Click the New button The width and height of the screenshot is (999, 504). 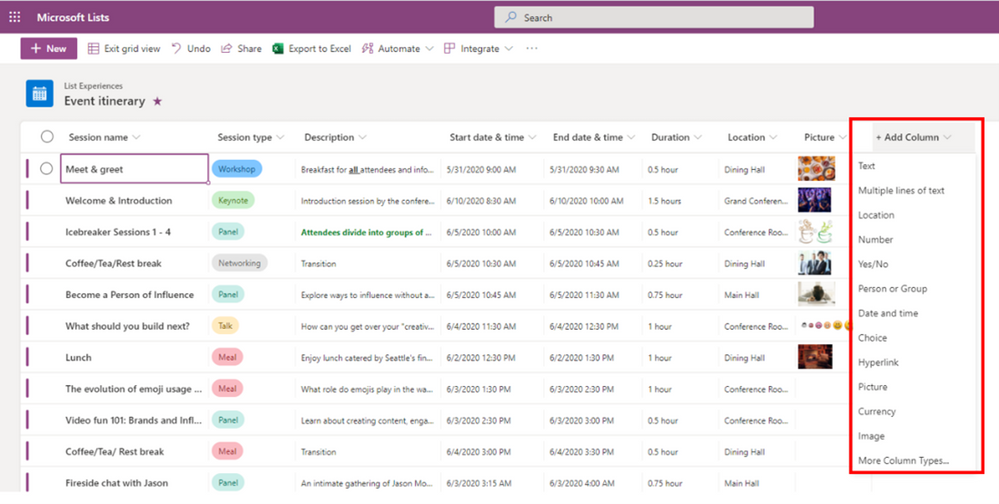tap(48, 48)
